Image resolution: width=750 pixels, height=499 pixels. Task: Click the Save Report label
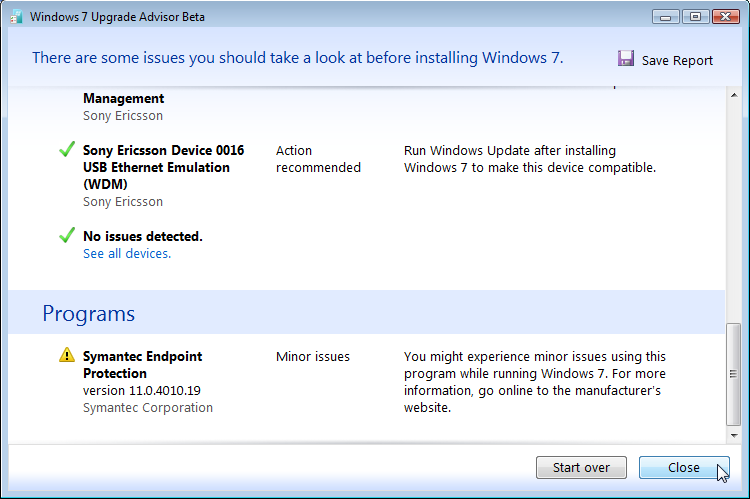click(x=677, y=61)
